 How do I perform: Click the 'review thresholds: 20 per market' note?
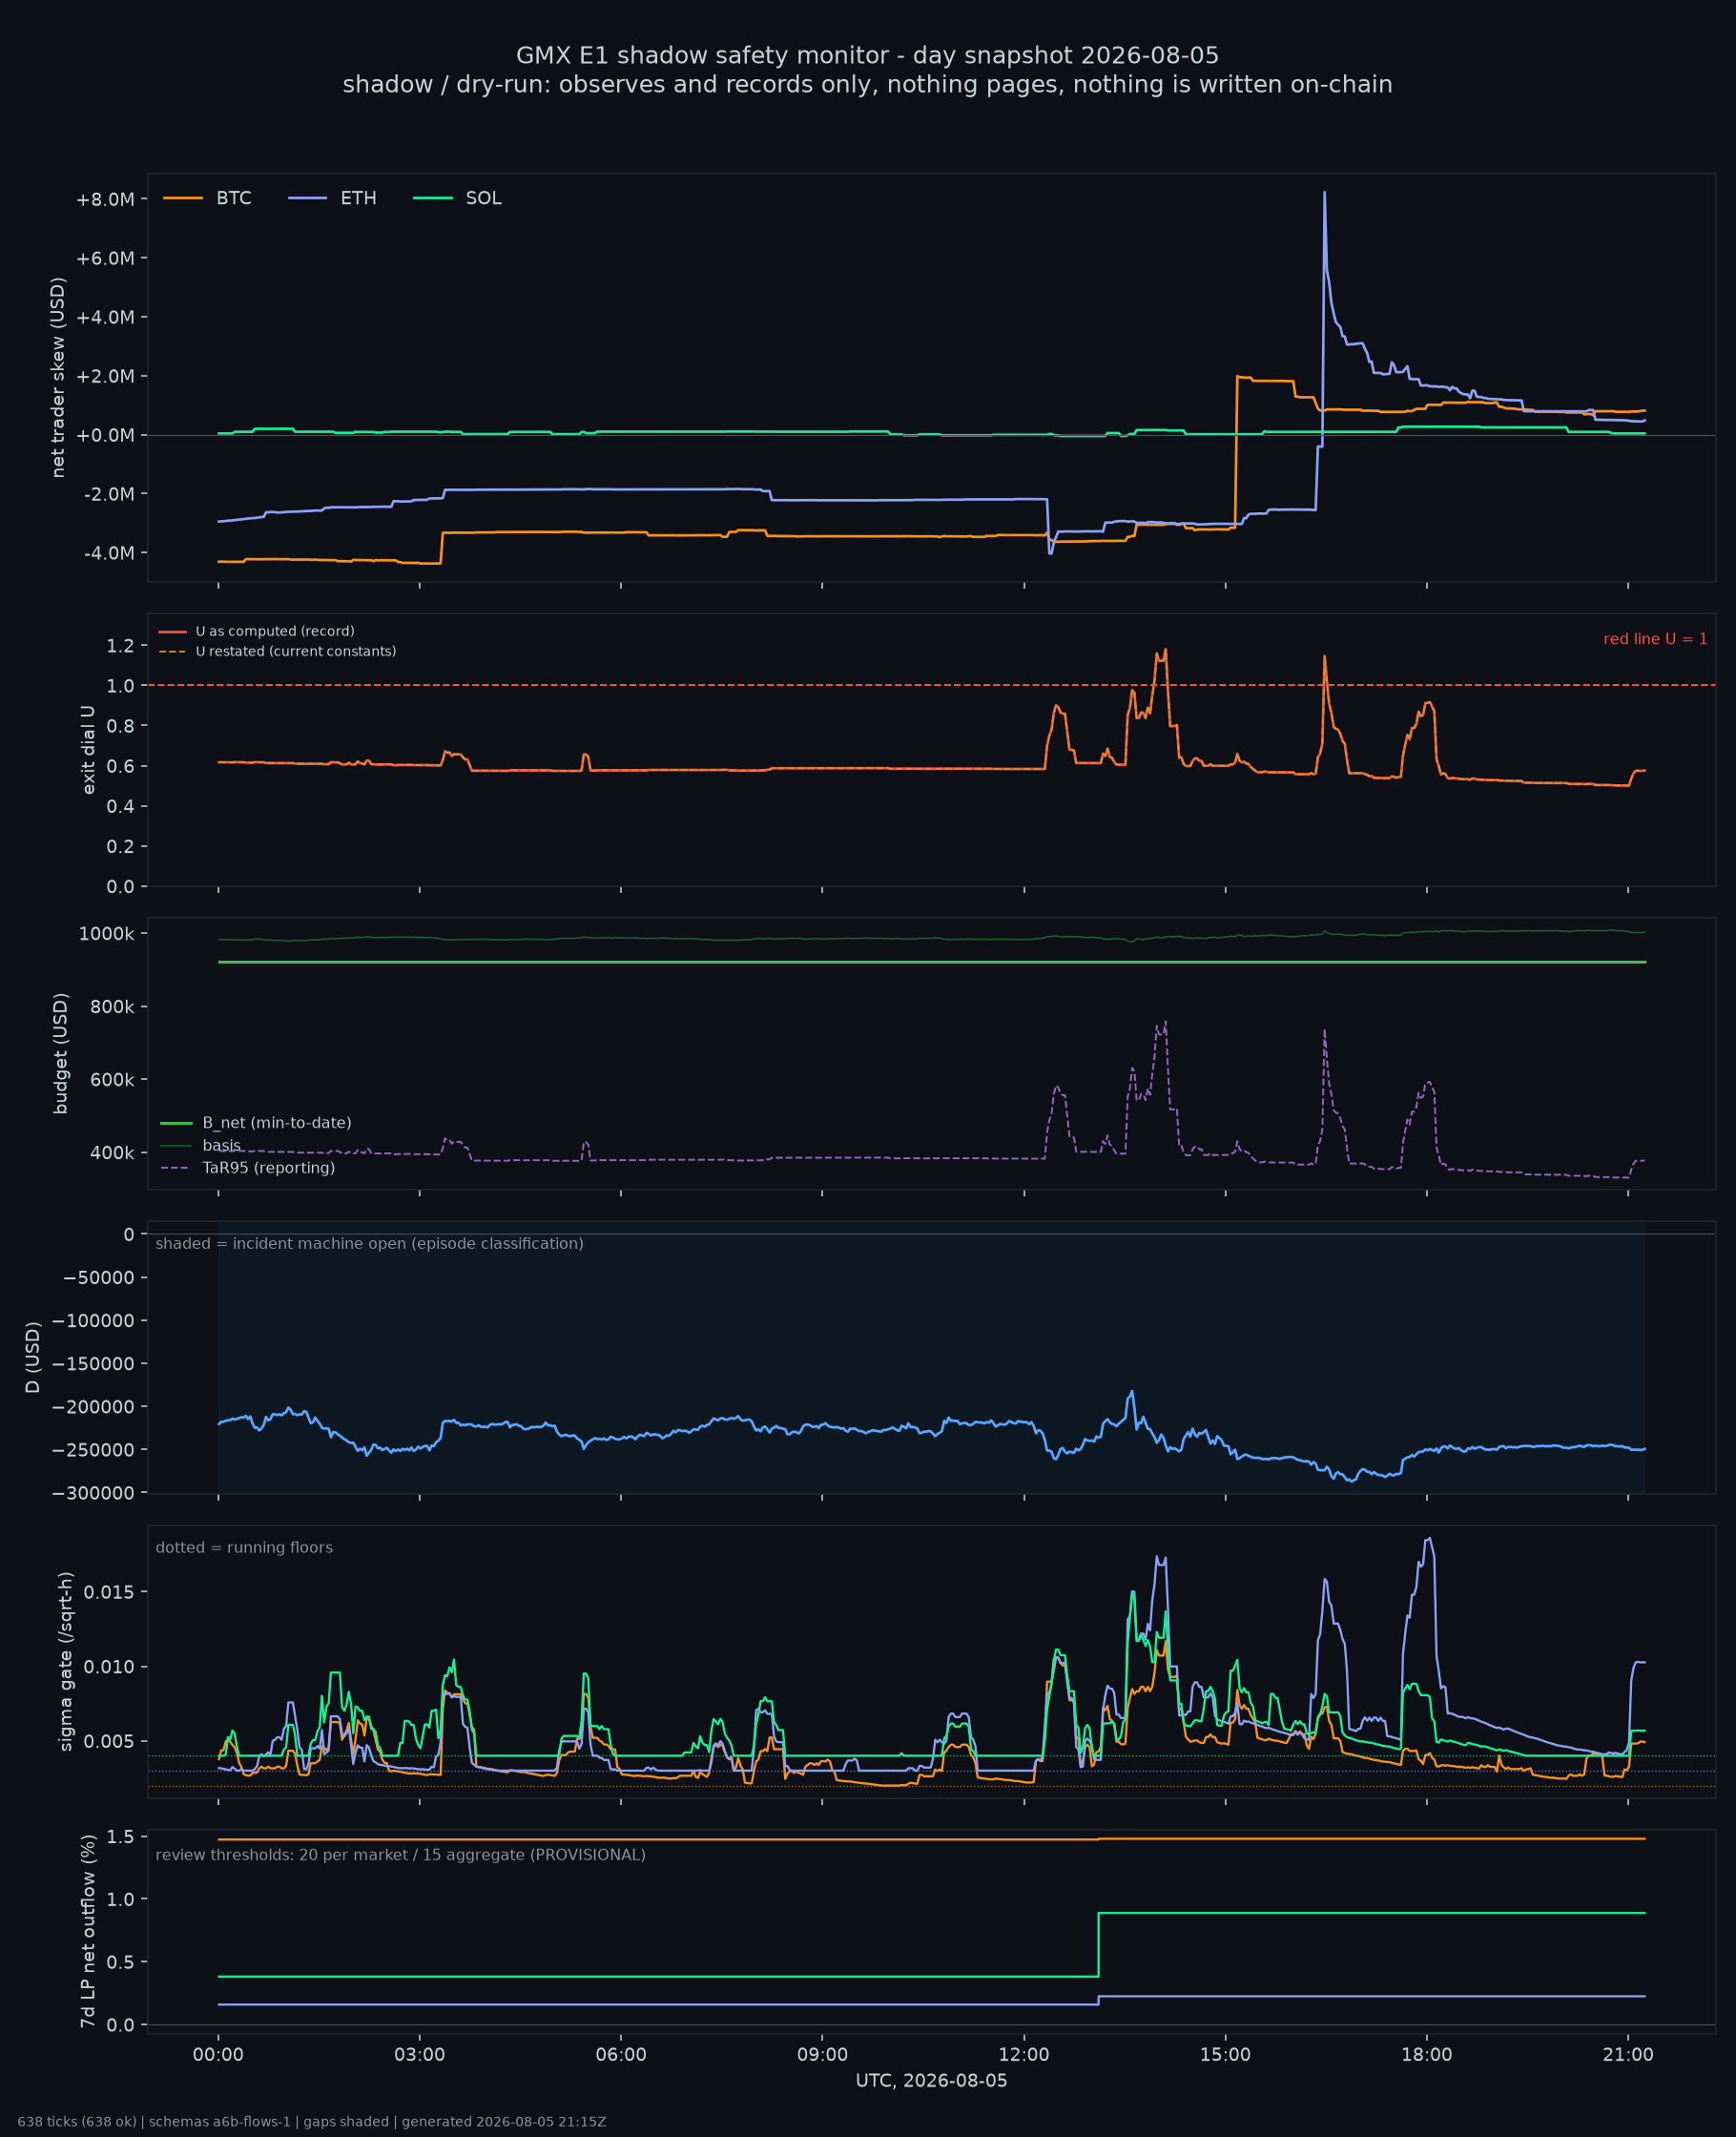400,1854
